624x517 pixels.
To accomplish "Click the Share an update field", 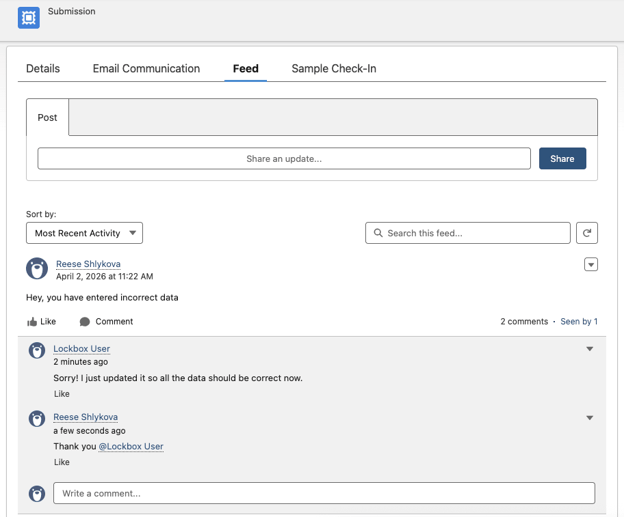I will (x=284, y=159).
